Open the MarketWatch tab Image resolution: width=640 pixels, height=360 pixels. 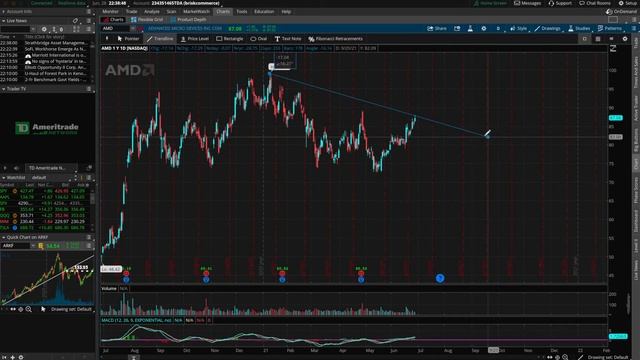tap(196, 11)
